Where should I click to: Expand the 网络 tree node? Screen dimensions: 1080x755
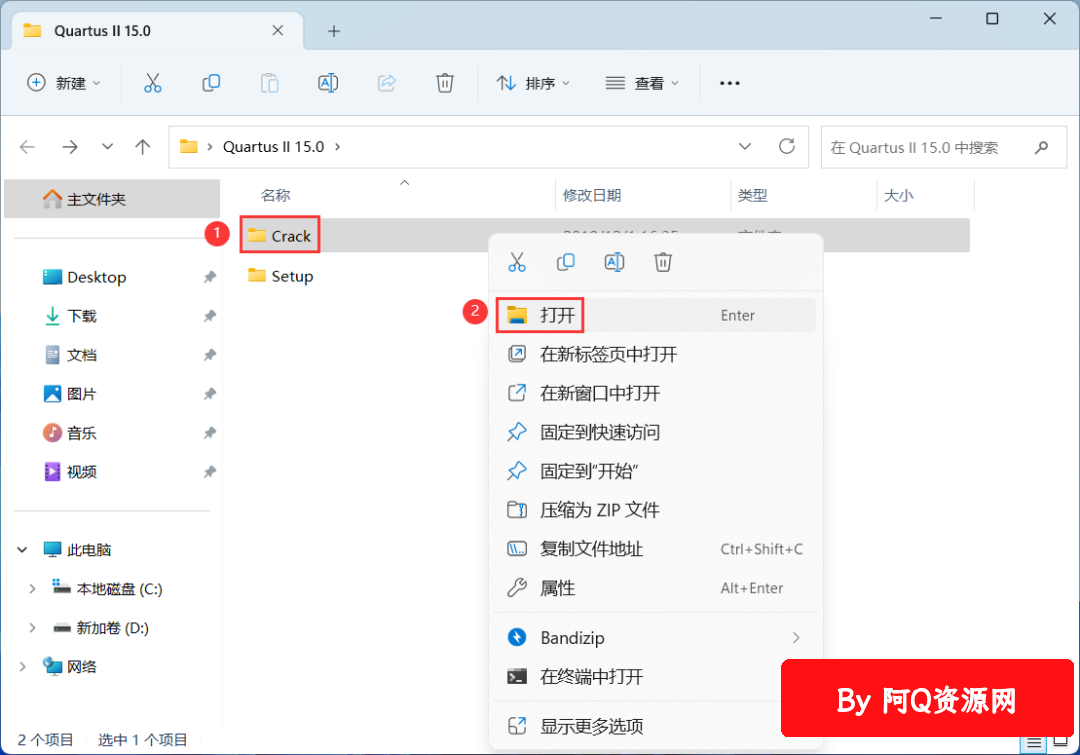[x=22, y=666]
